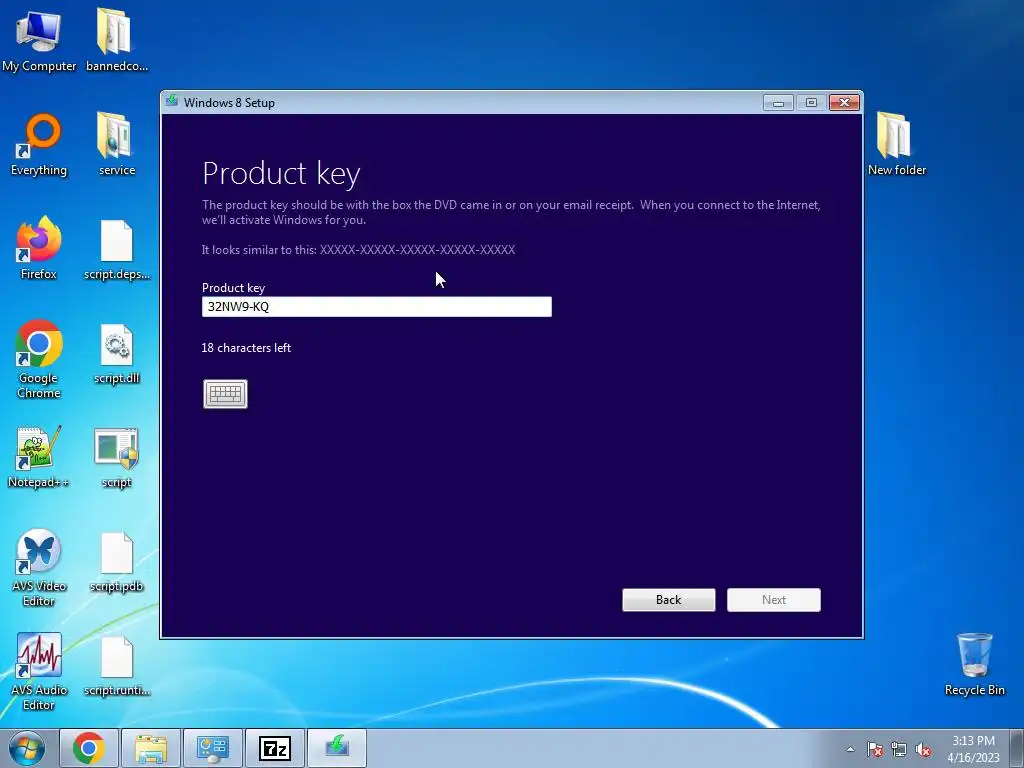This screenshot has height=768, width=1024.
Task: Click the network status tray icon
Action: tap(899, 750)
